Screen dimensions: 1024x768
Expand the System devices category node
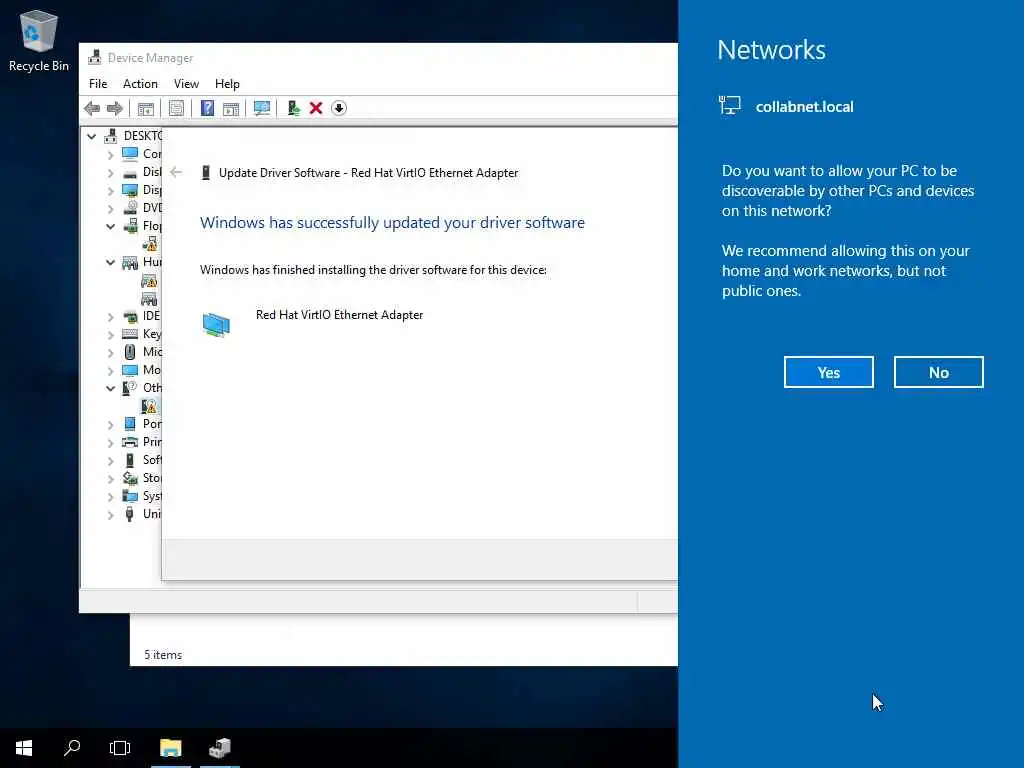coord(110,497)
